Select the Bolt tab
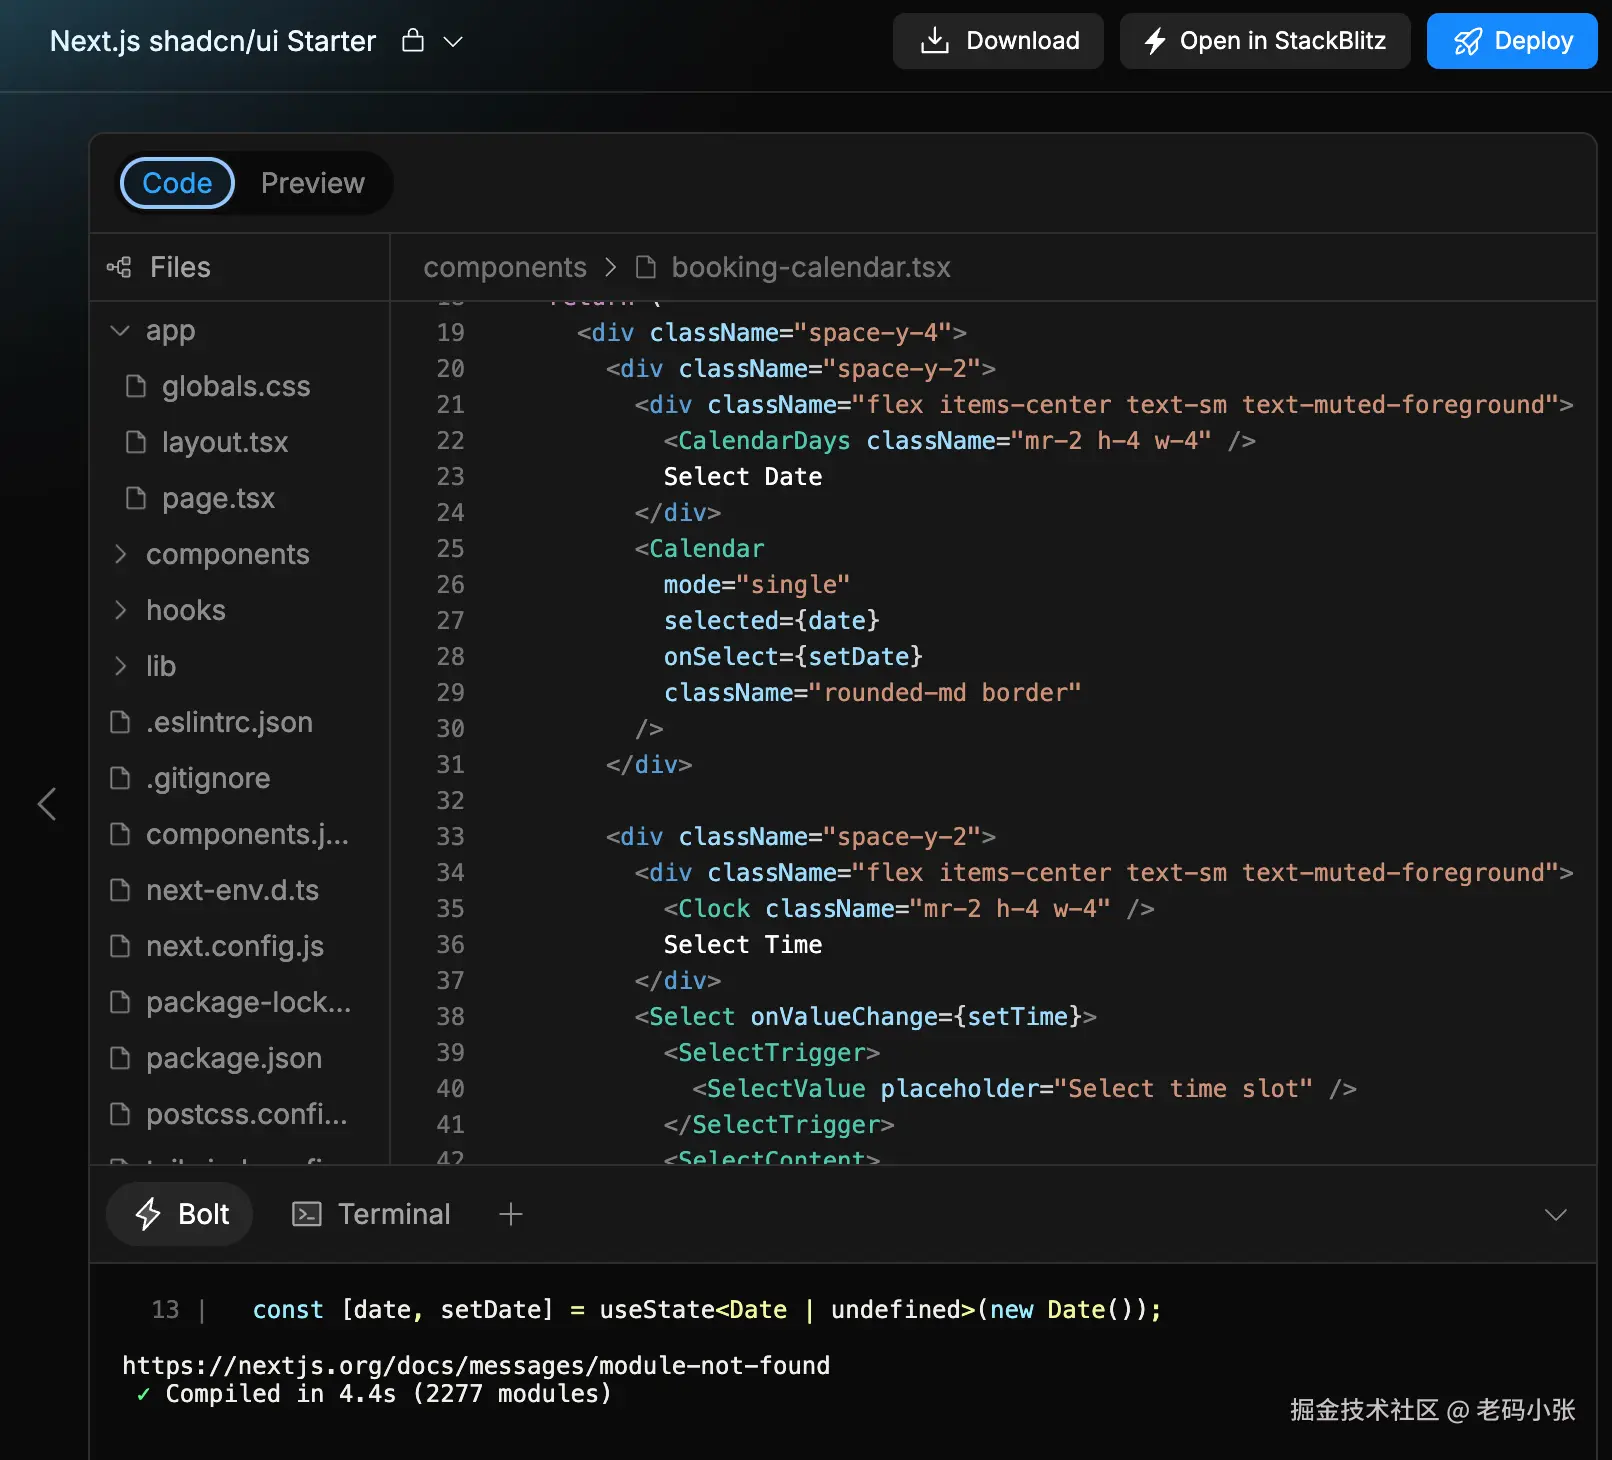Image resolution: width=1612 pixels, height=1460 pixels. coord(180,1214)
